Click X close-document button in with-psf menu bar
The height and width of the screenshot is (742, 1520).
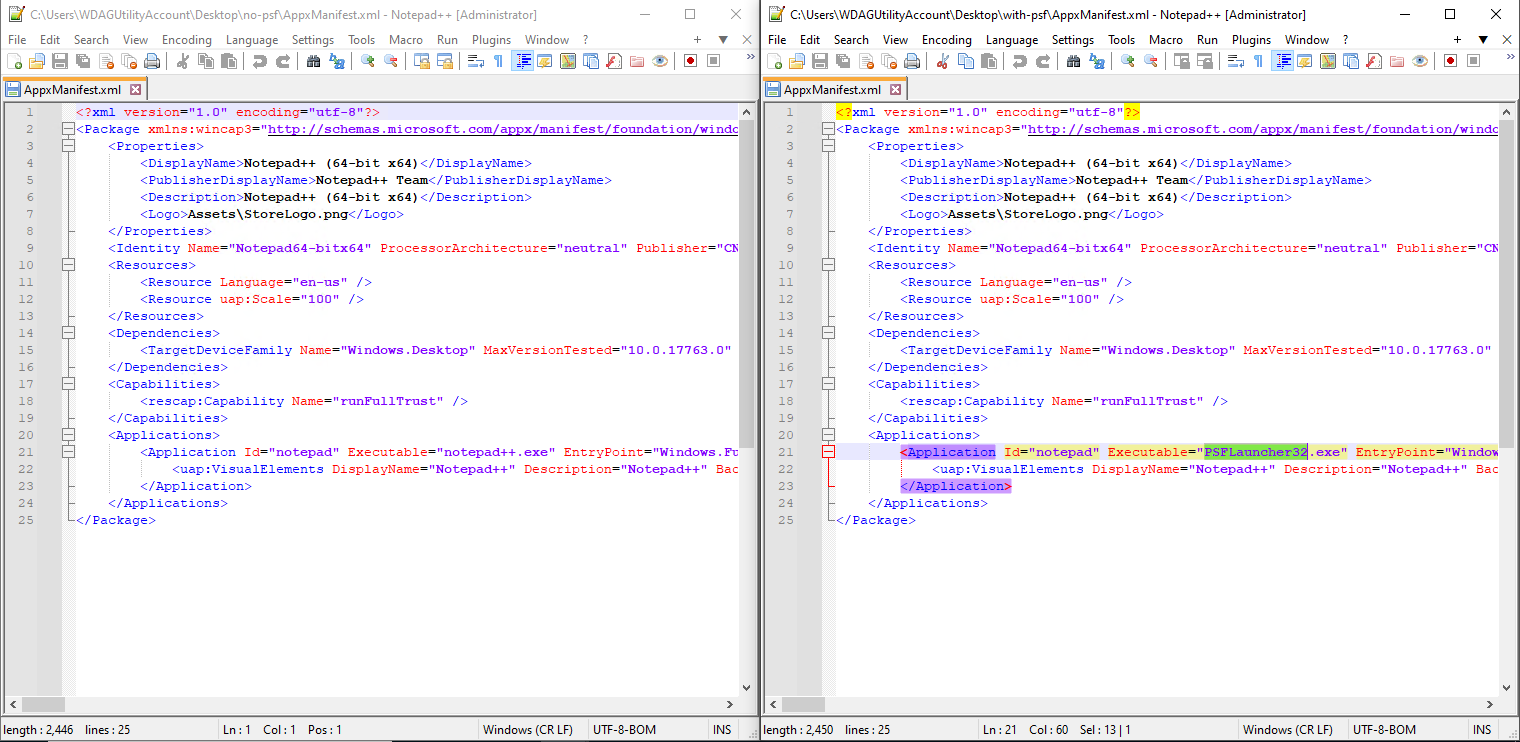(x=1507, y=40)
